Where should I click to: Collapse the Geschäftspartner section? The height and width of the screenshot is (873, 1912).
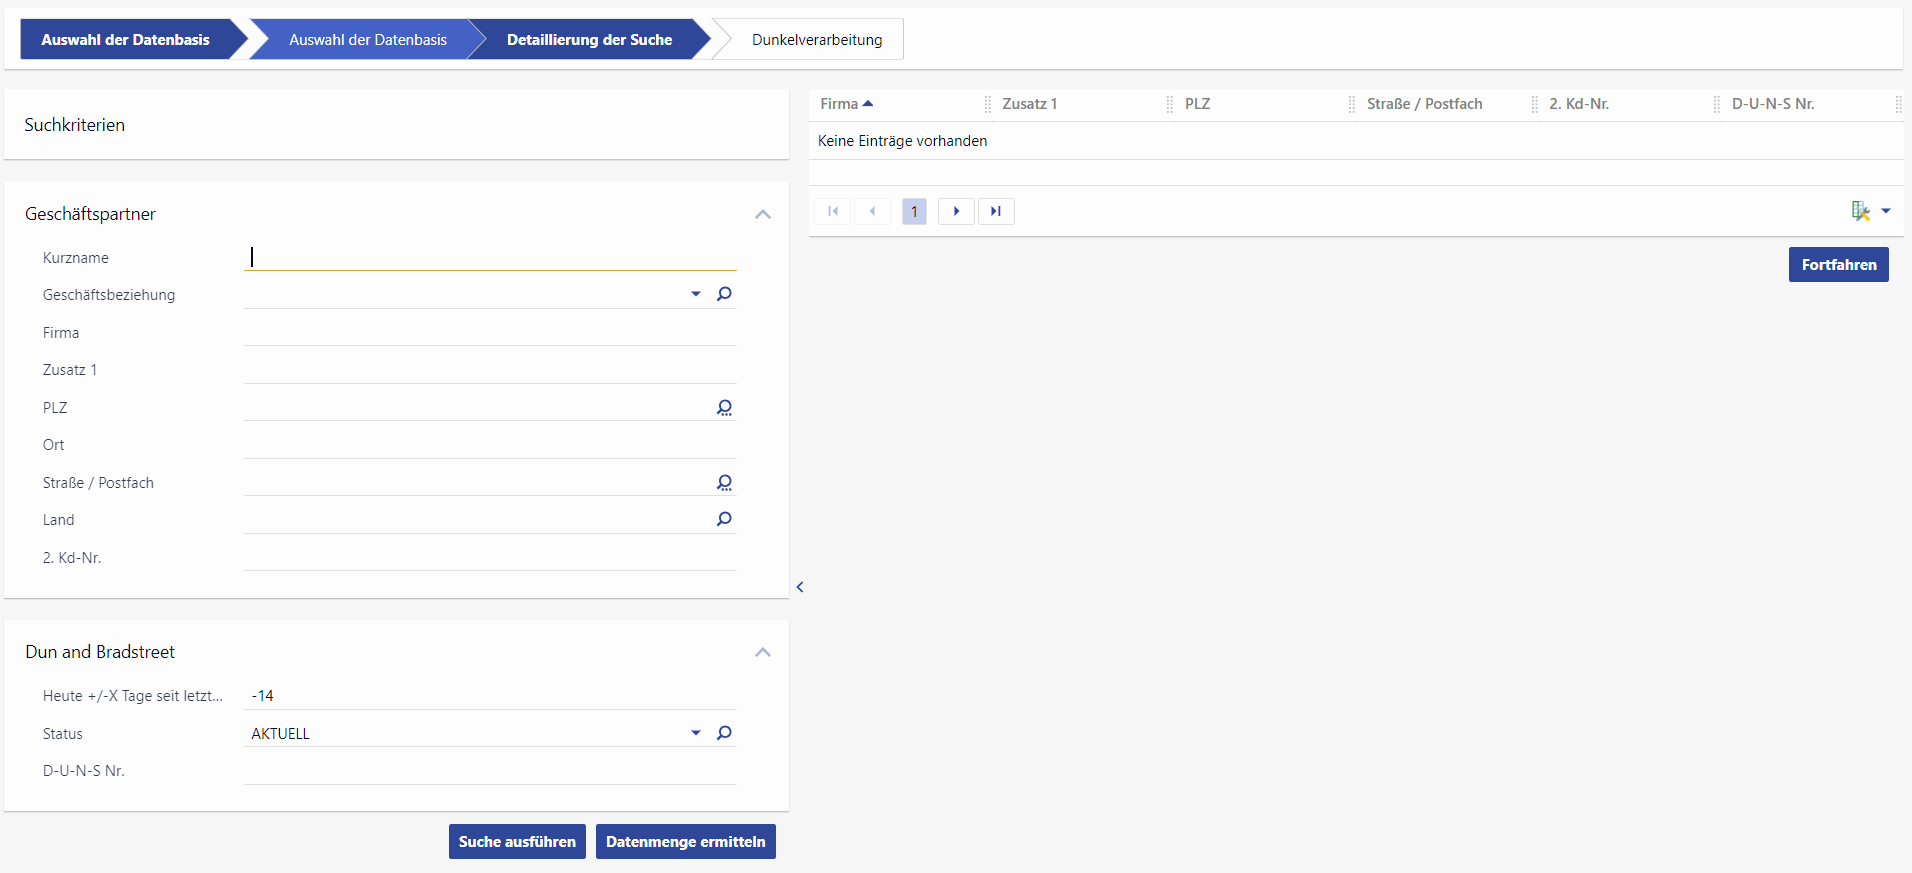point(763,214)
